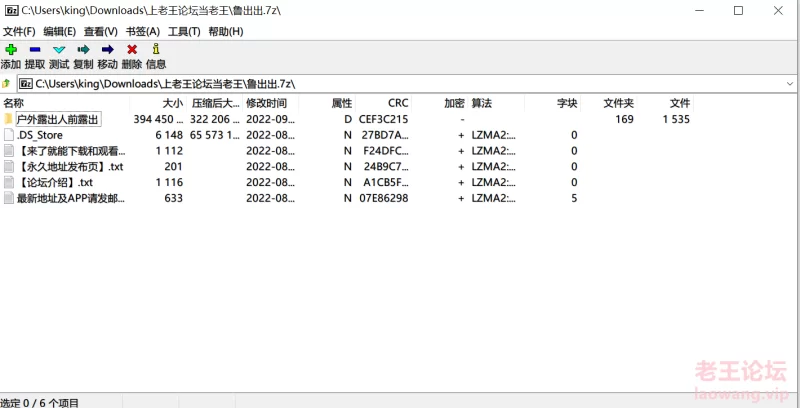Select the 户外露出人前露出 folder
This screenshot has width=800, height=408.
[58, 120]
